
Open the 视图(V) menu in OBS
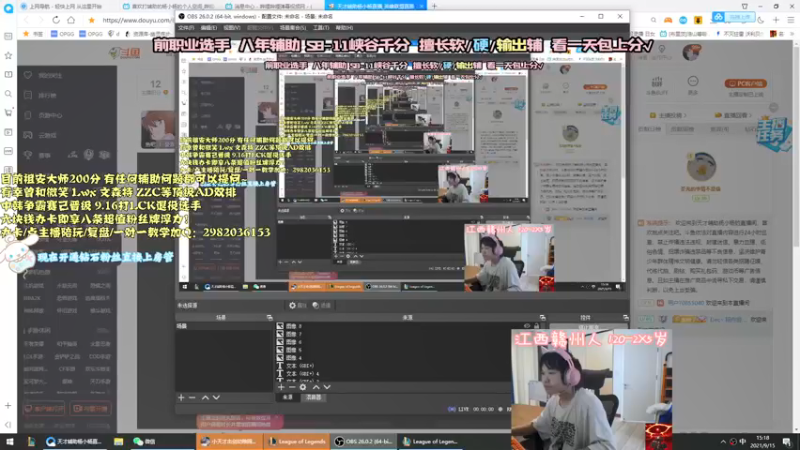coord(232,28)
